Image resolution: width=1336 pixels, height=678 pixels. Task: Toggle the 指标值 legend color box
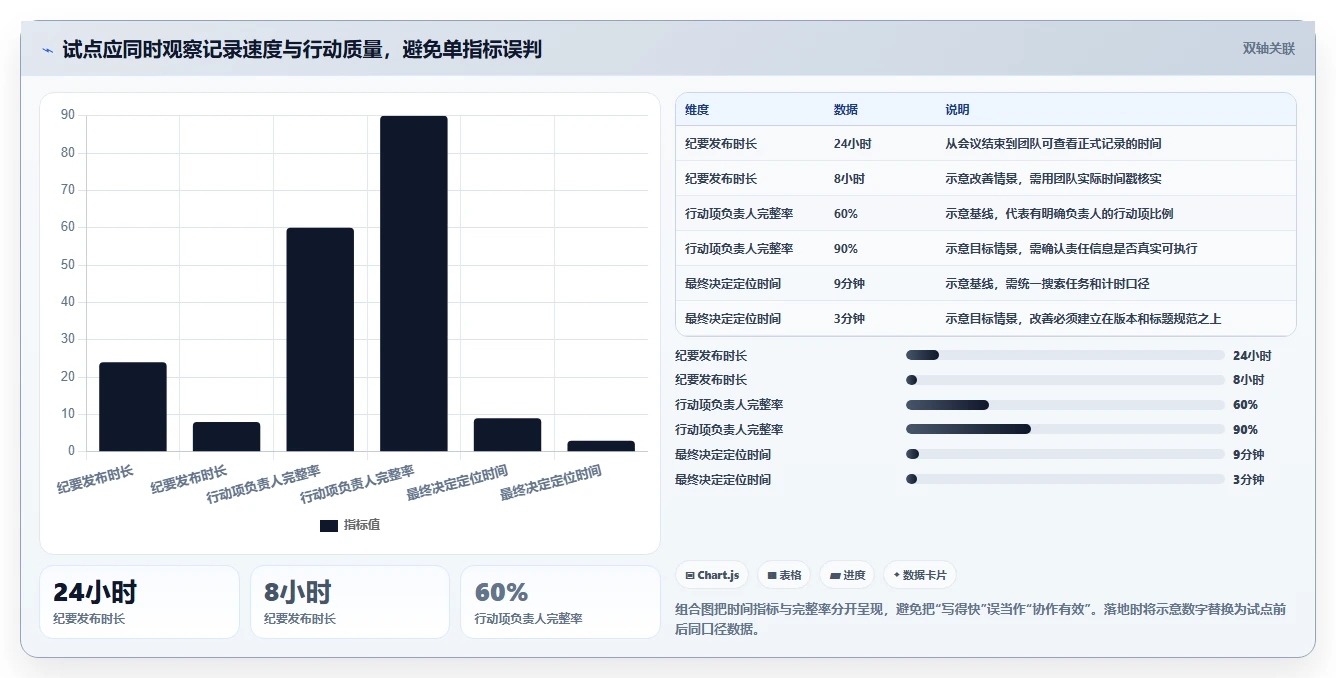329,525
